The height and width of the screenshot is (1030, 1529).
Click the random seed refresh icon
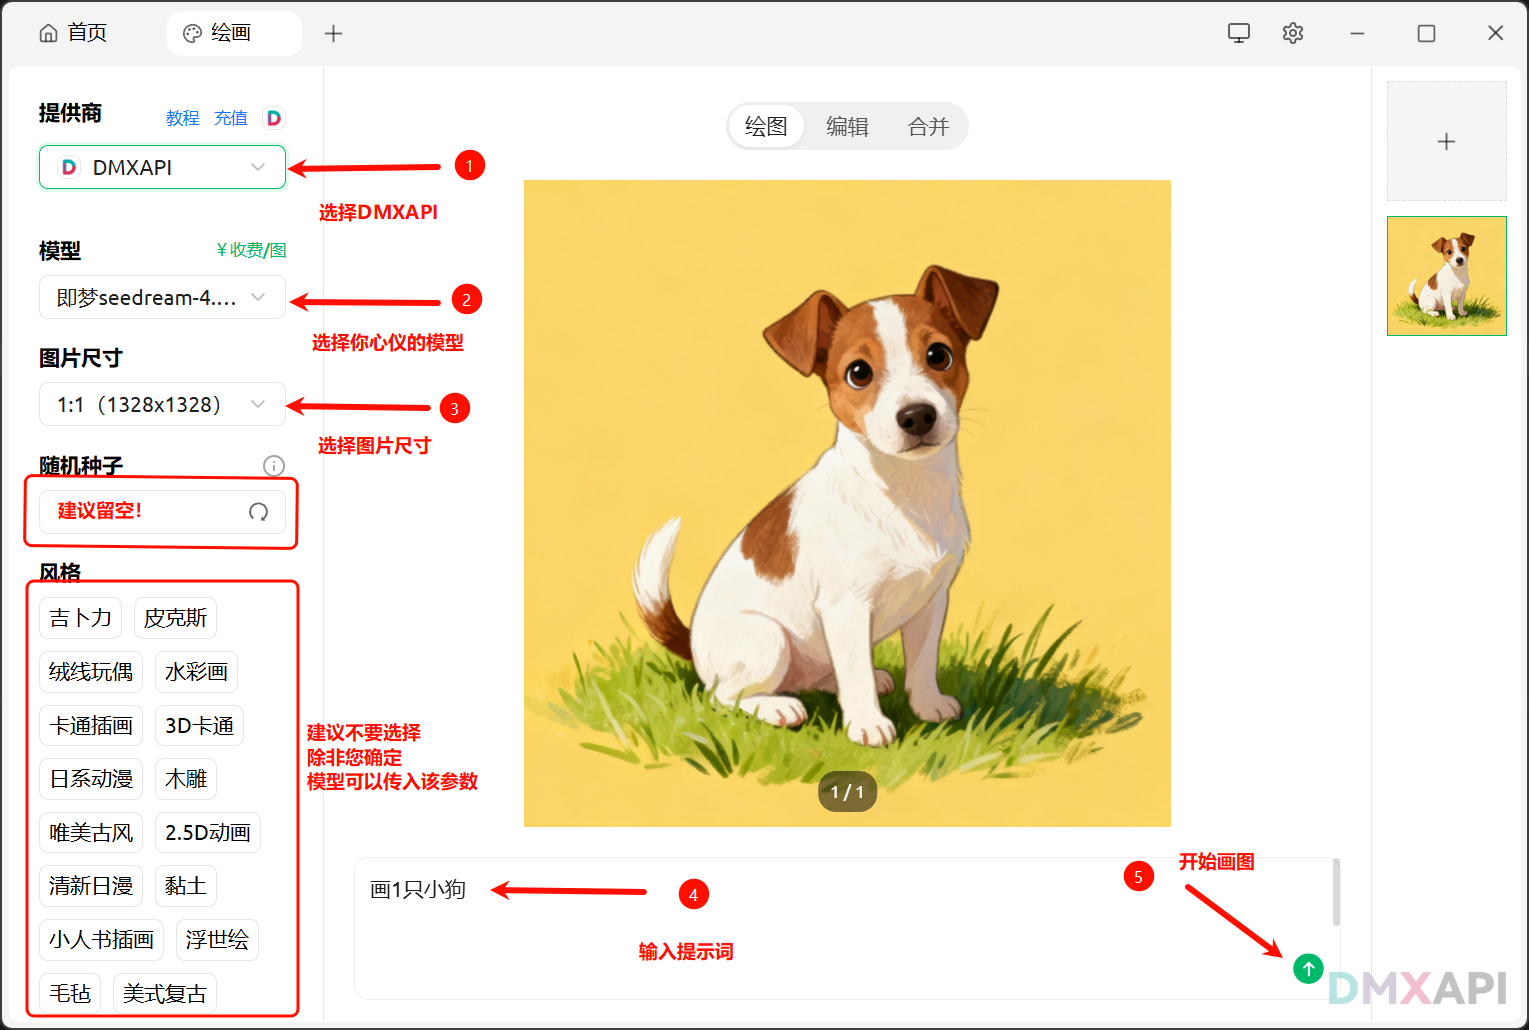tap(258, 512)
